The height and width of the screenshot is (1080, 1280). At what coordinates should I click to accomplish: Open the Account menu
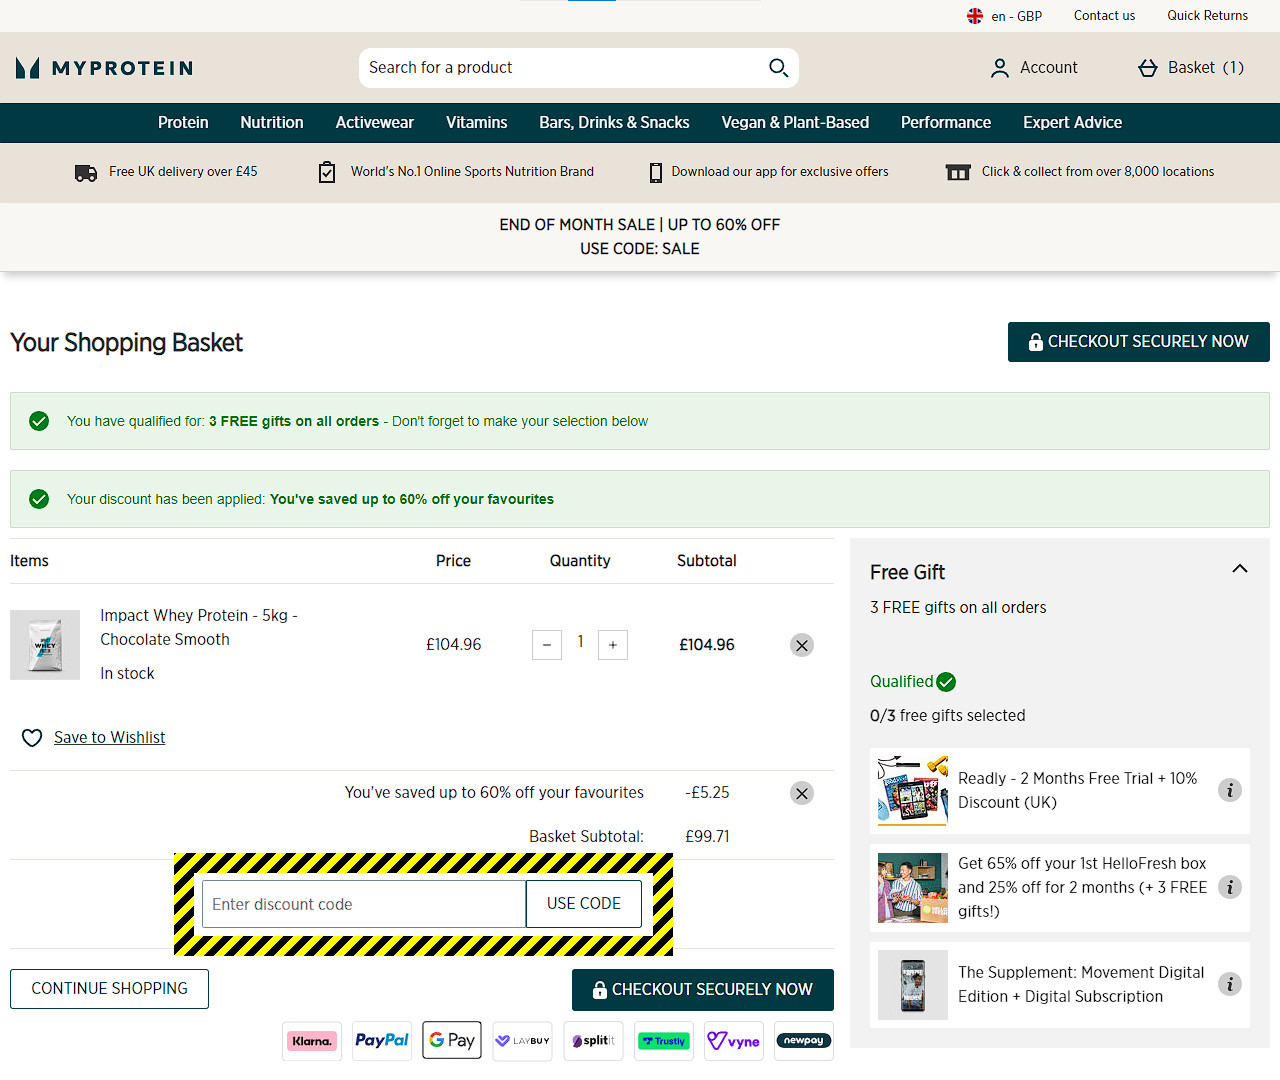1034,68
